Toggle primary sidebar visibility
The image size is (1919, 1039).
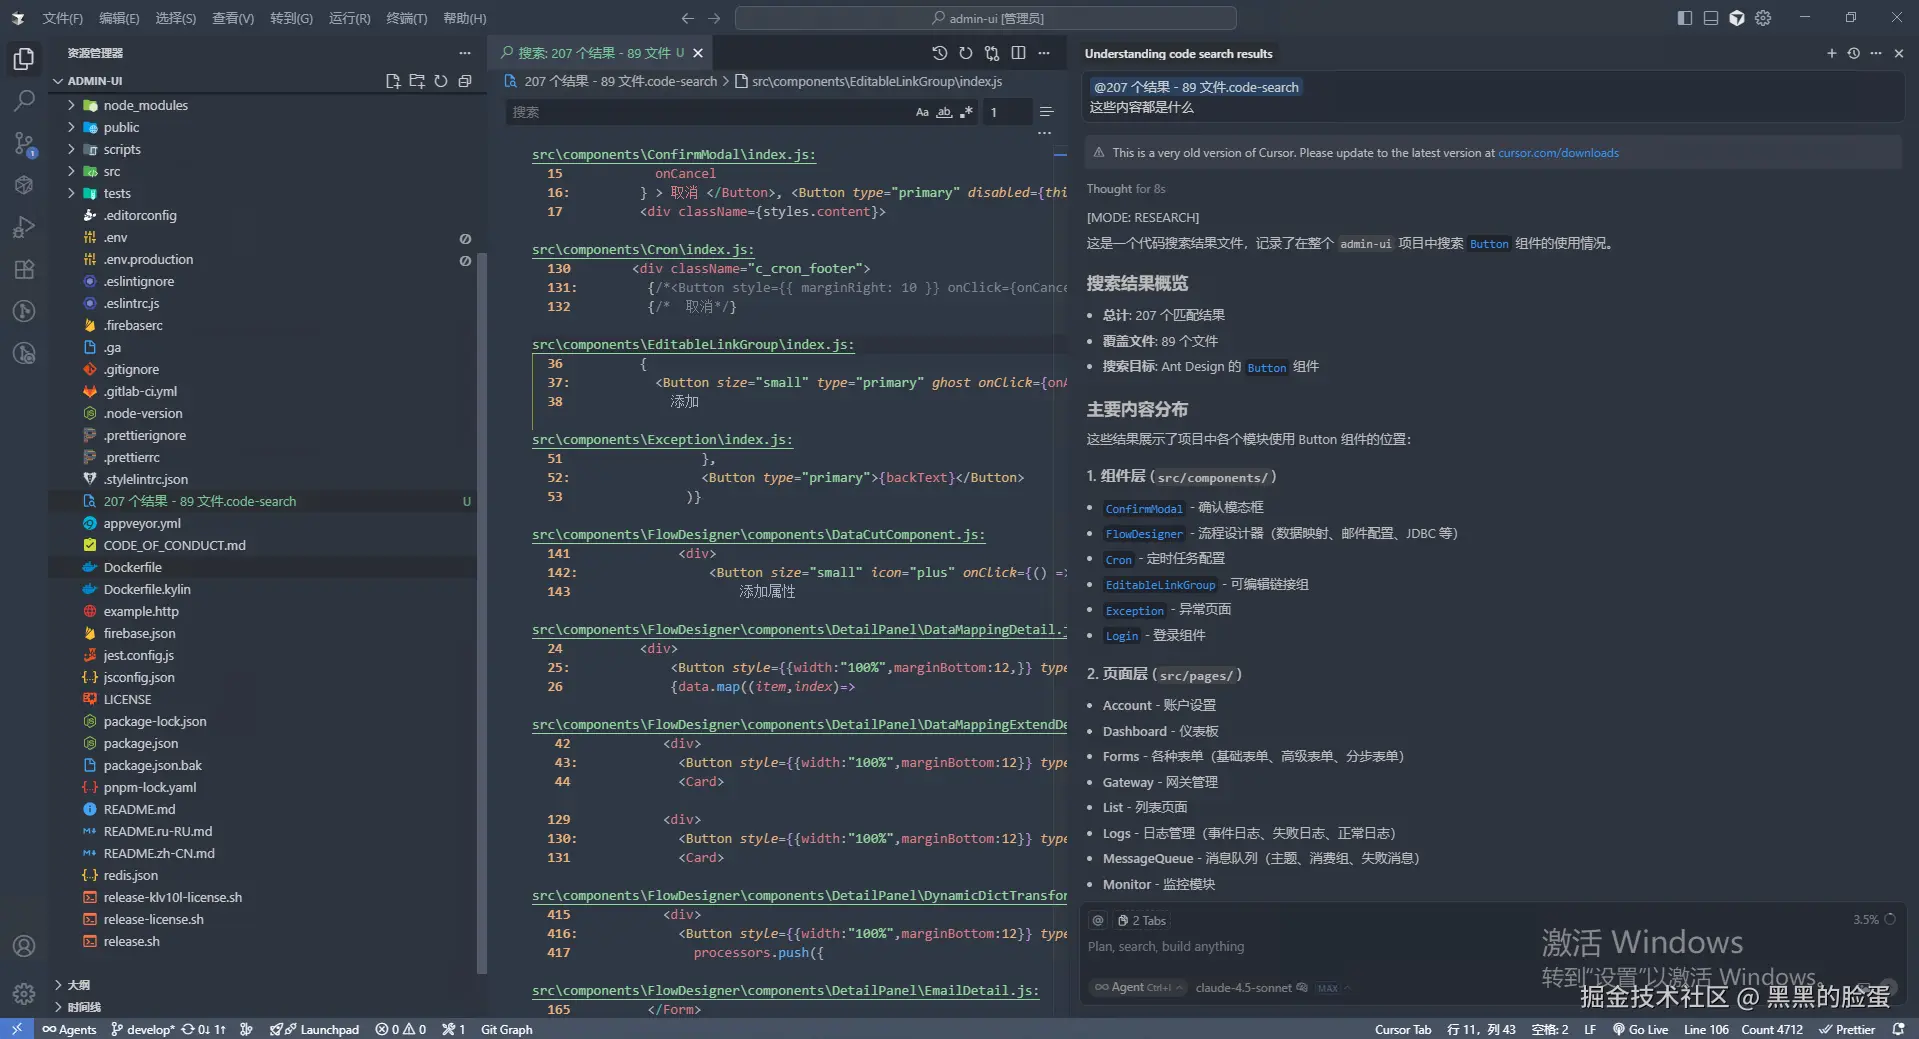click(x=1685, y=18)
